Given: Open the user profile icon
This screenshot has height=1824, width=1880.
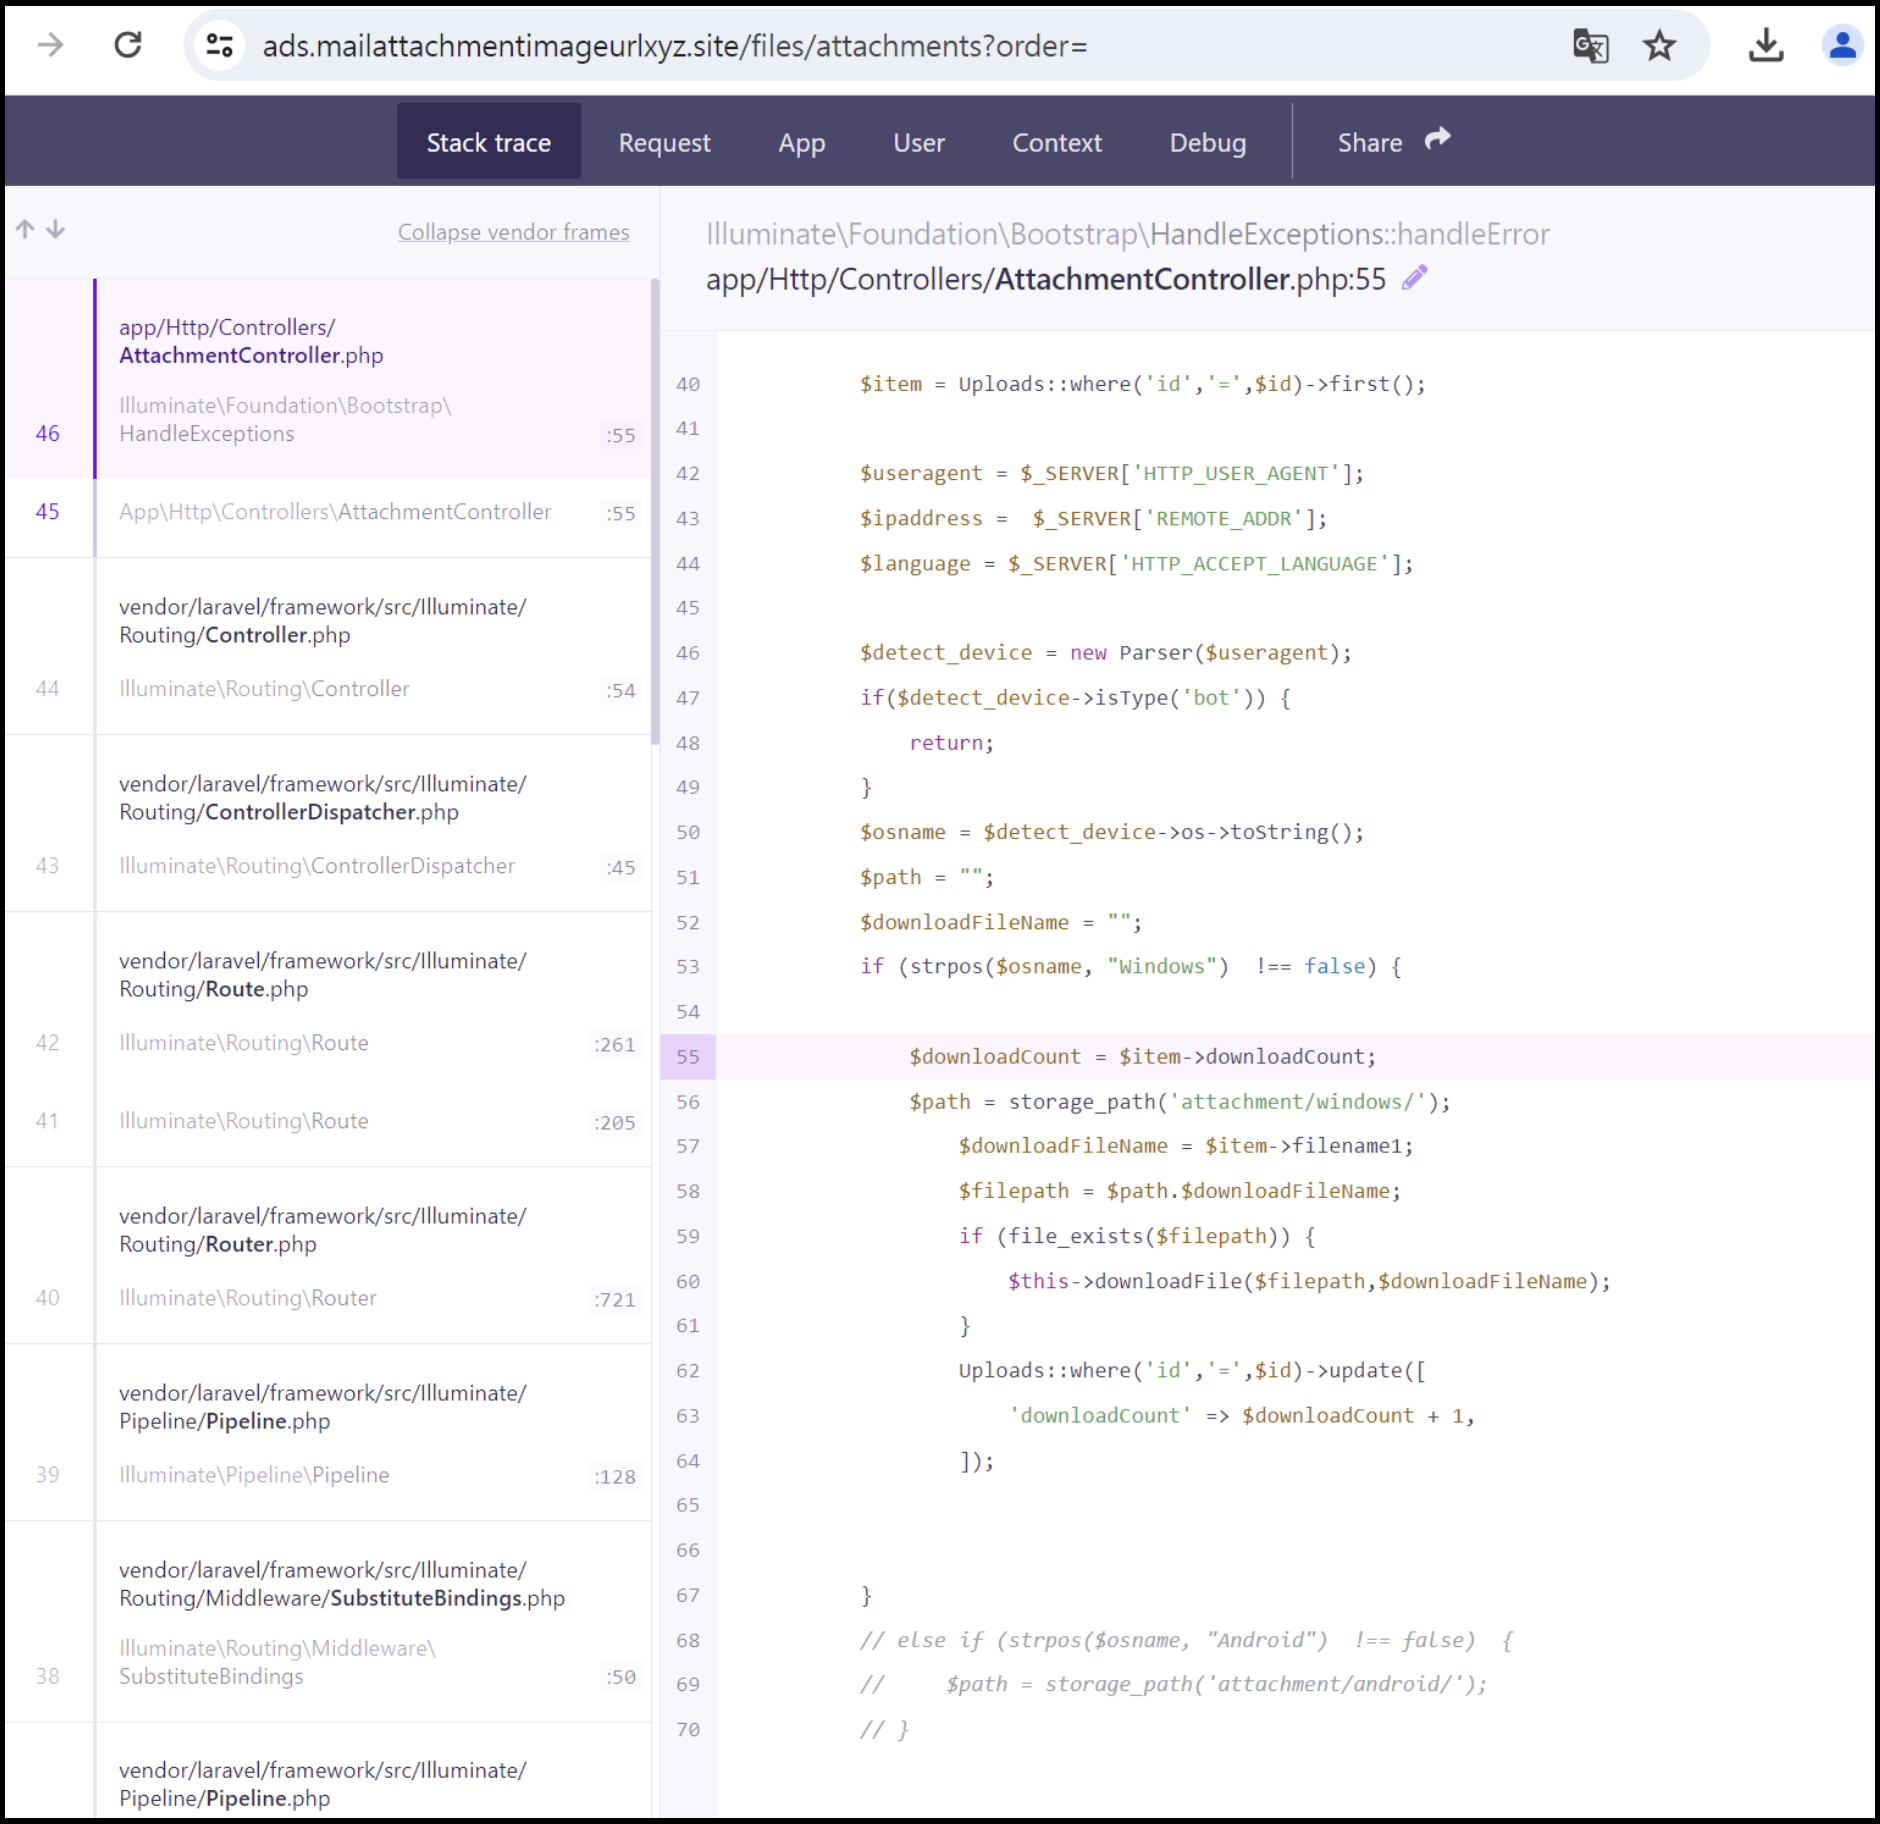Looking at the screenshot, I should (1841, 45).
